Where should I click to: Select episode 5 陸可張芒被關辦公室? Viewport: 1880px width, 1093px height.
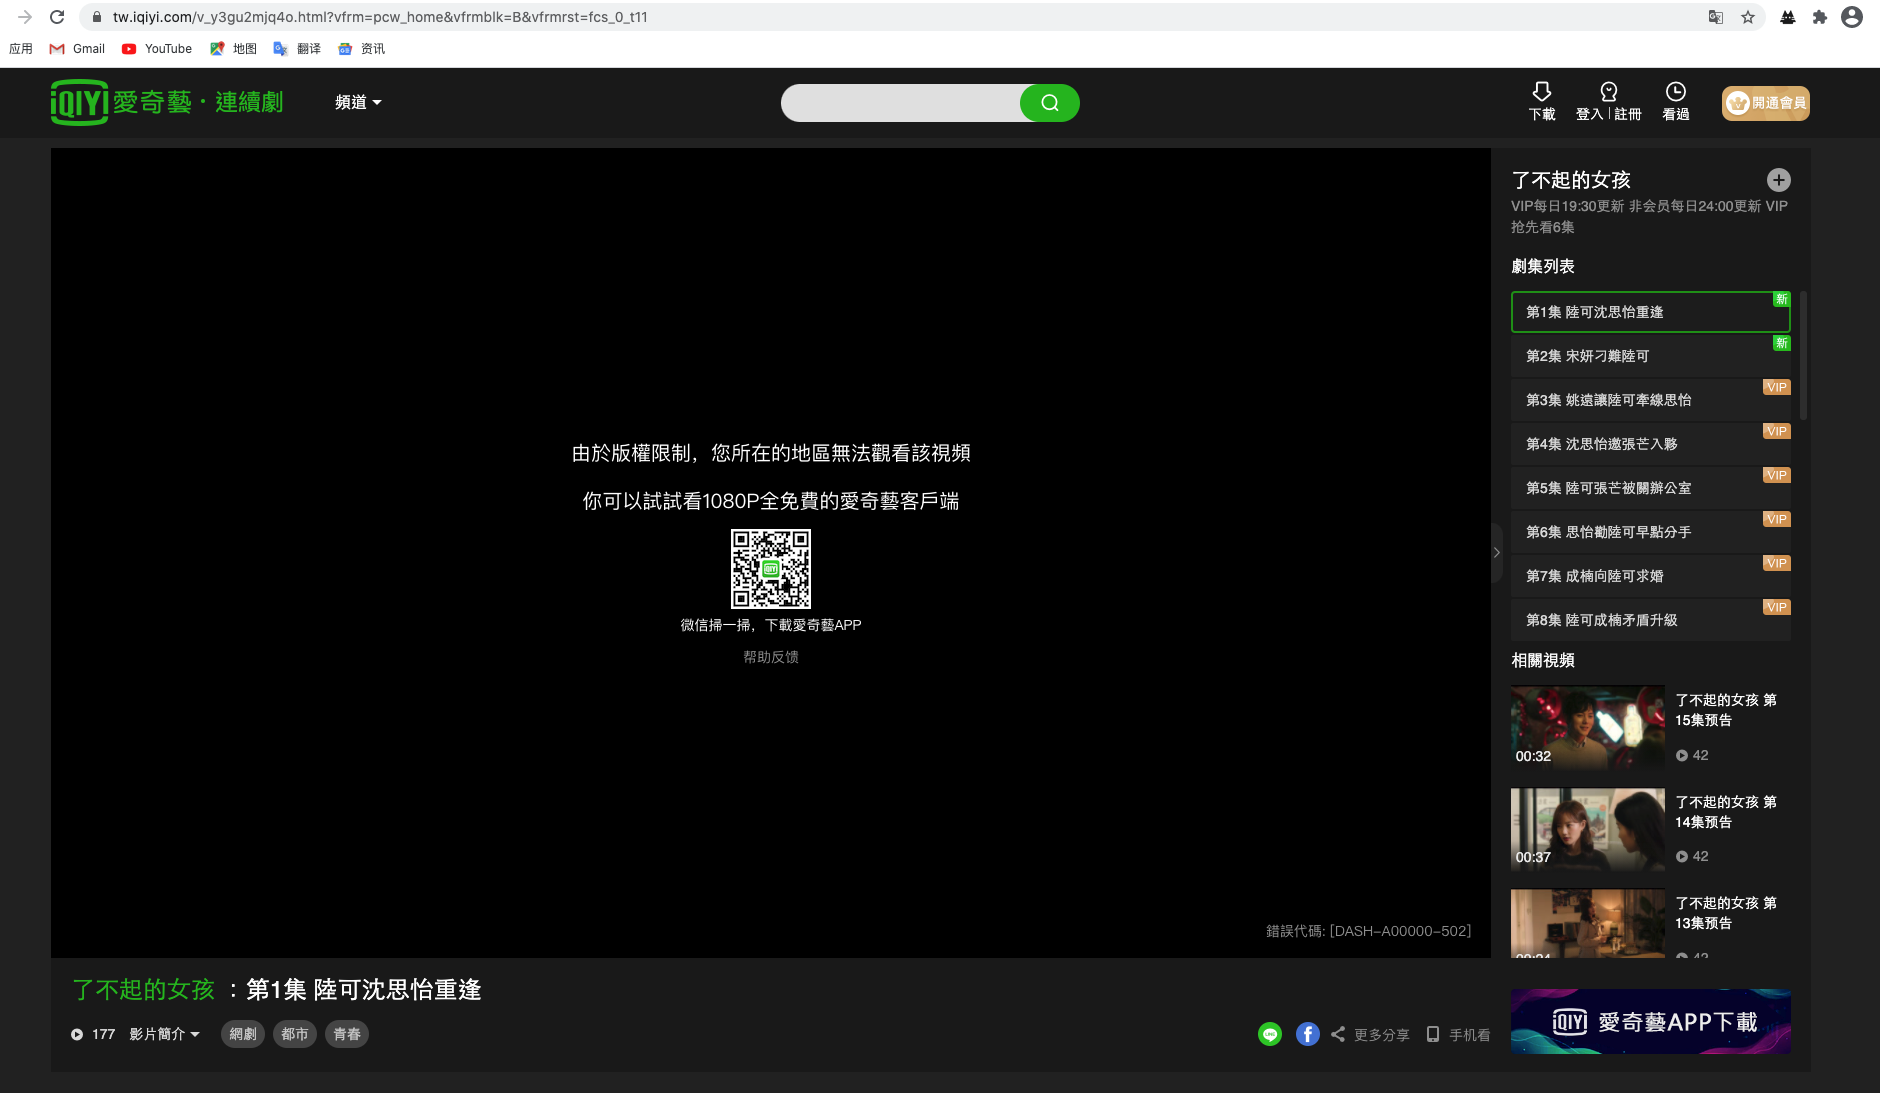(x=1650, y=488)
